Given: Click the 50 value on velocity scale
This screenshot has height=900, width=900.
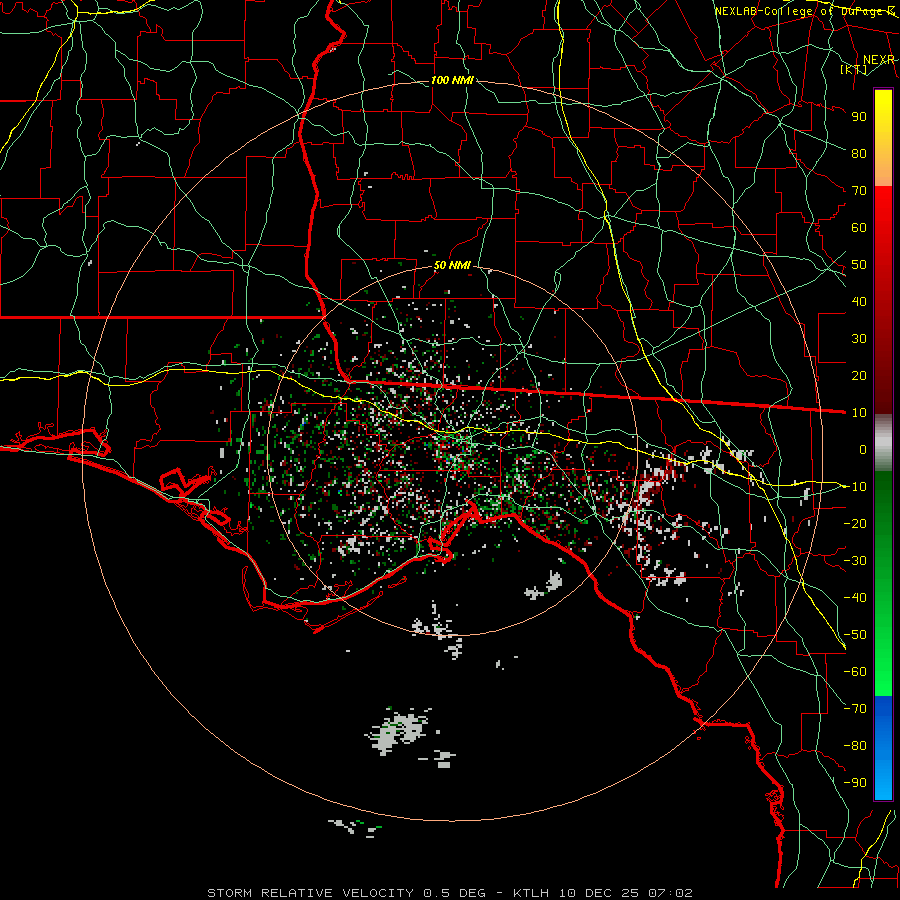Looking at the screenshot, I should pyautogui.click(x=859, y=265).
